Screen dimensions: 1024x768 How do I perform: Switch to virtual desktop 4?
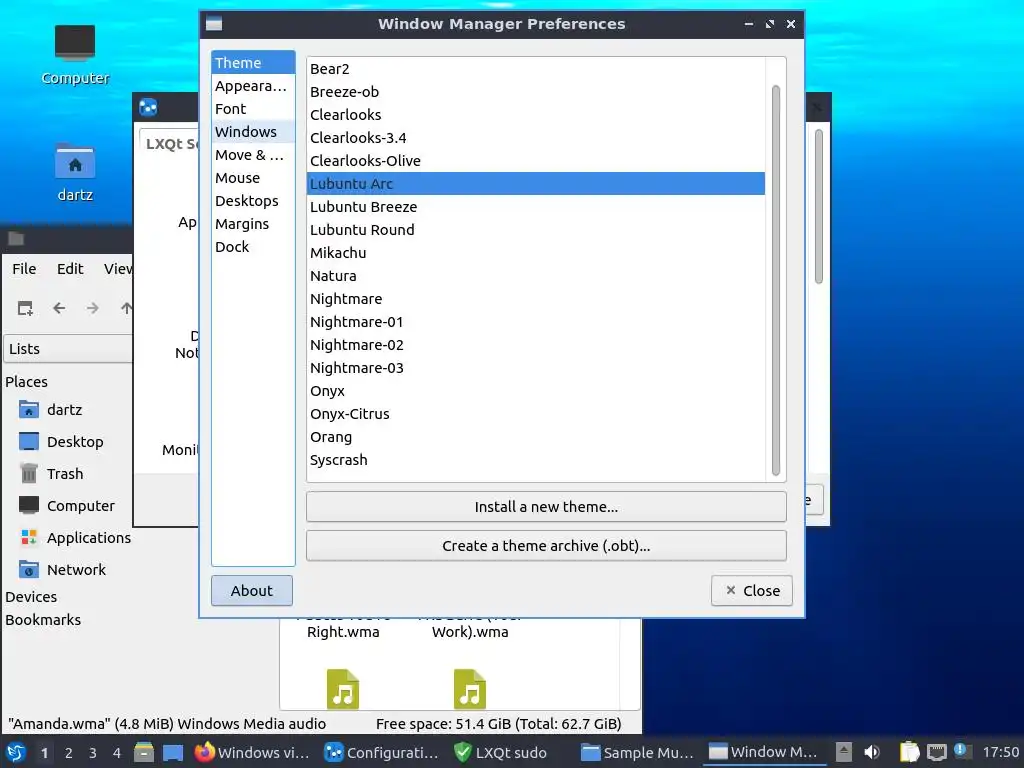click(x=117, y=753)
